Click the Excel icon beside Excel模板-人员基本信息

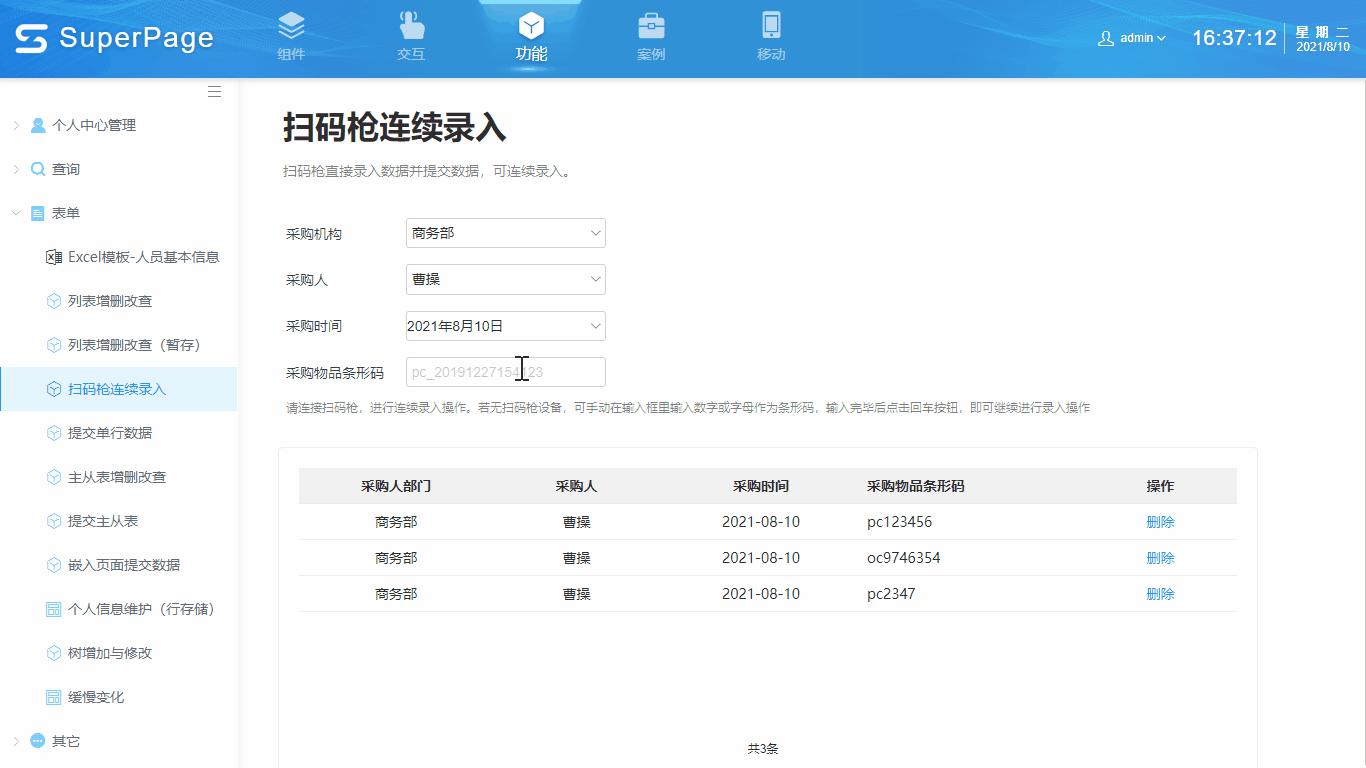[52, 256]
